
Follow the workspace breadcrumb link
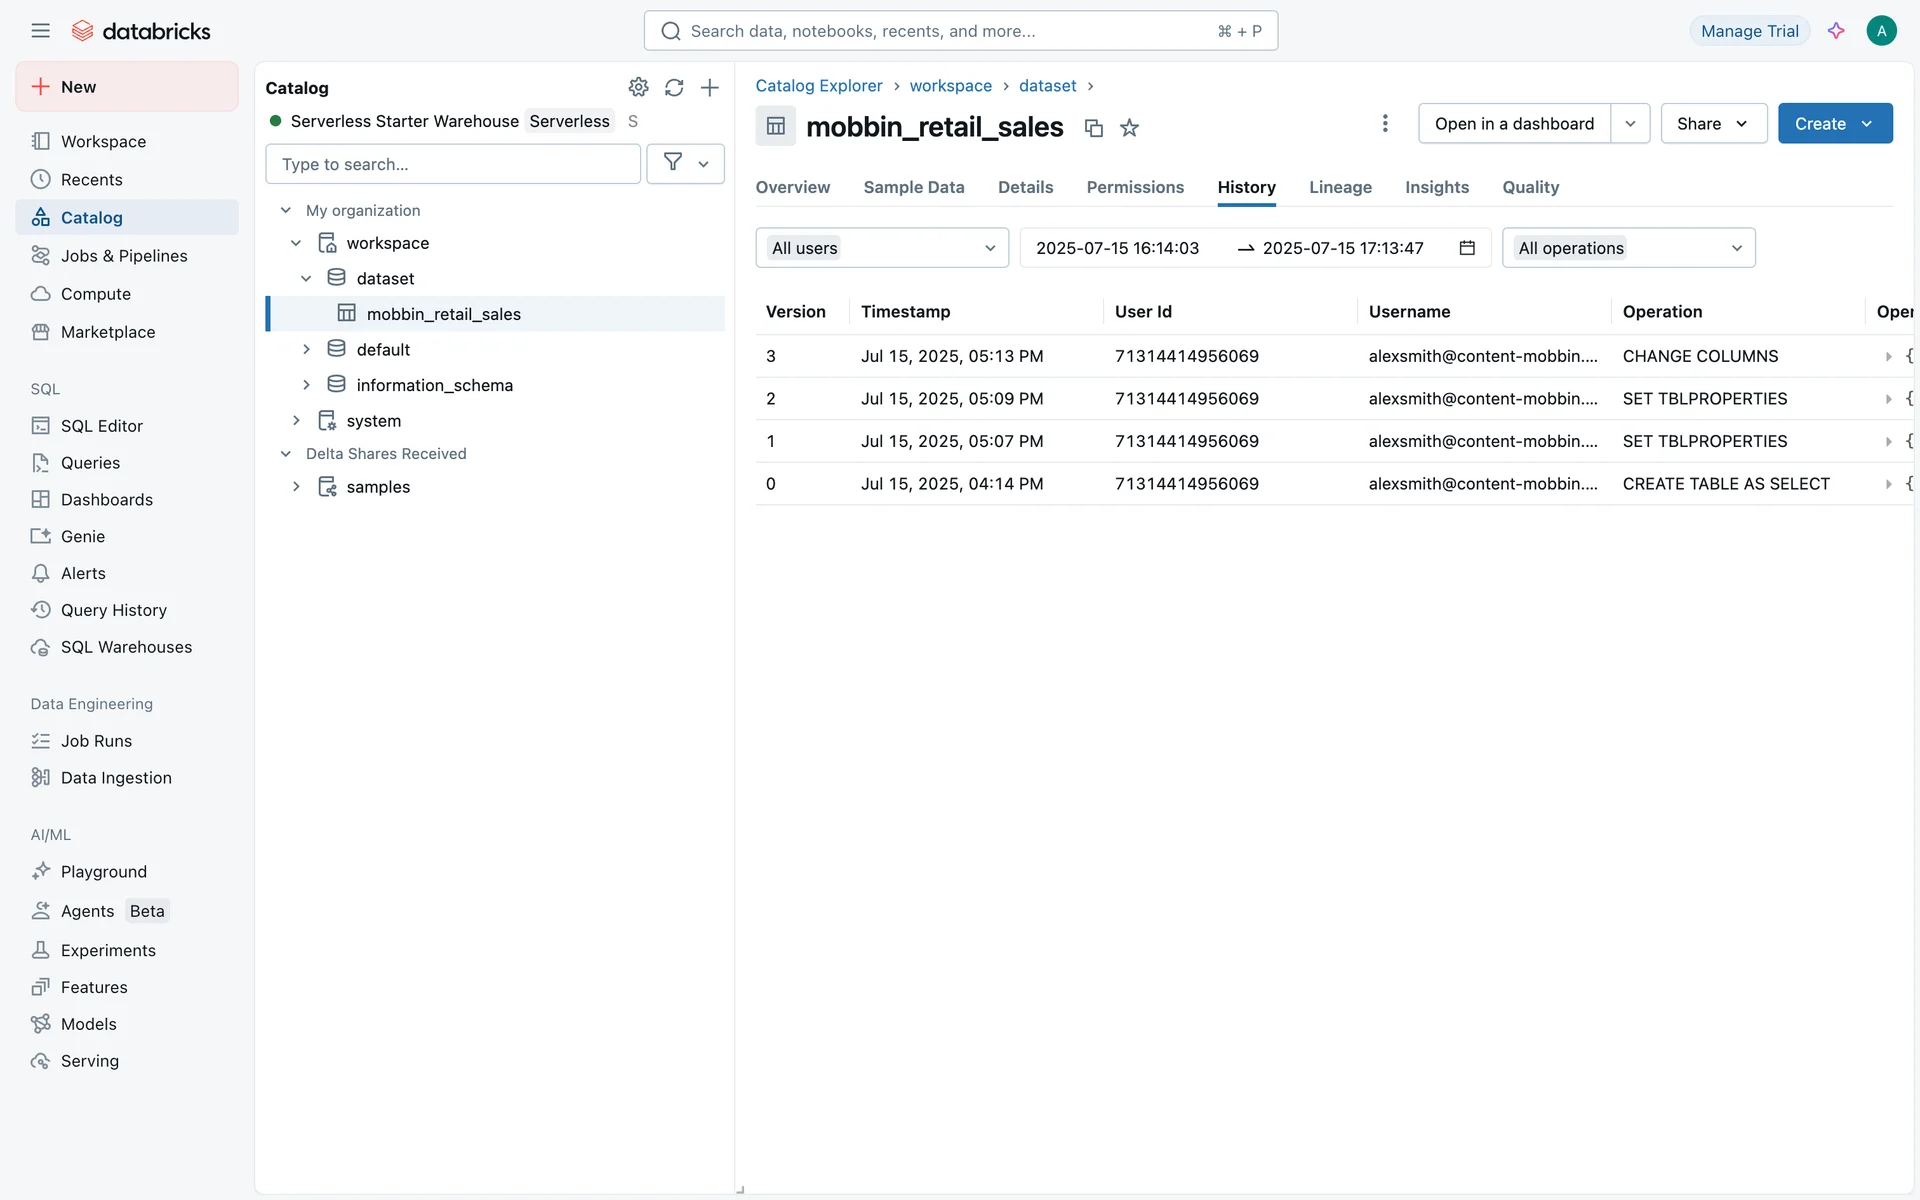(950, 86)
